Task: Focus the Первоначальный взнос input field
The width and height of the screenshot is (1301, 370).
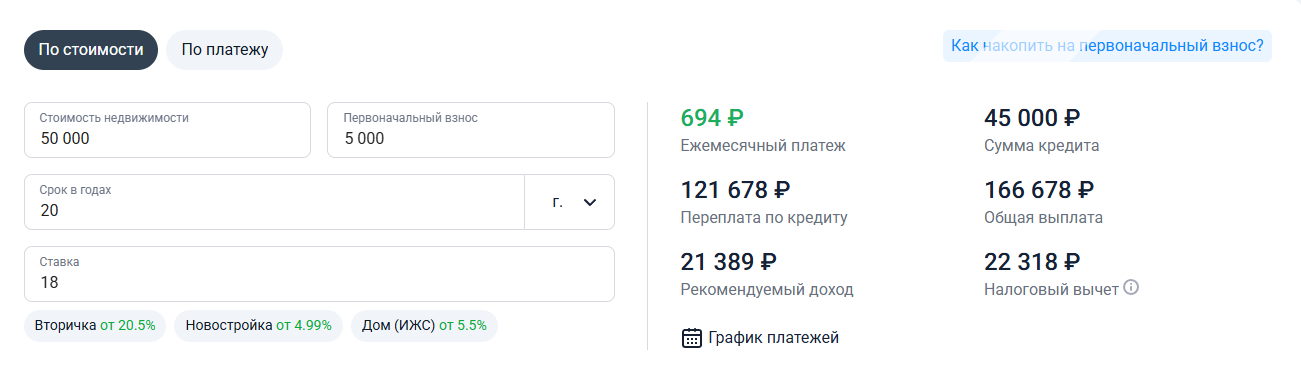Action: [x=471, y=130]
